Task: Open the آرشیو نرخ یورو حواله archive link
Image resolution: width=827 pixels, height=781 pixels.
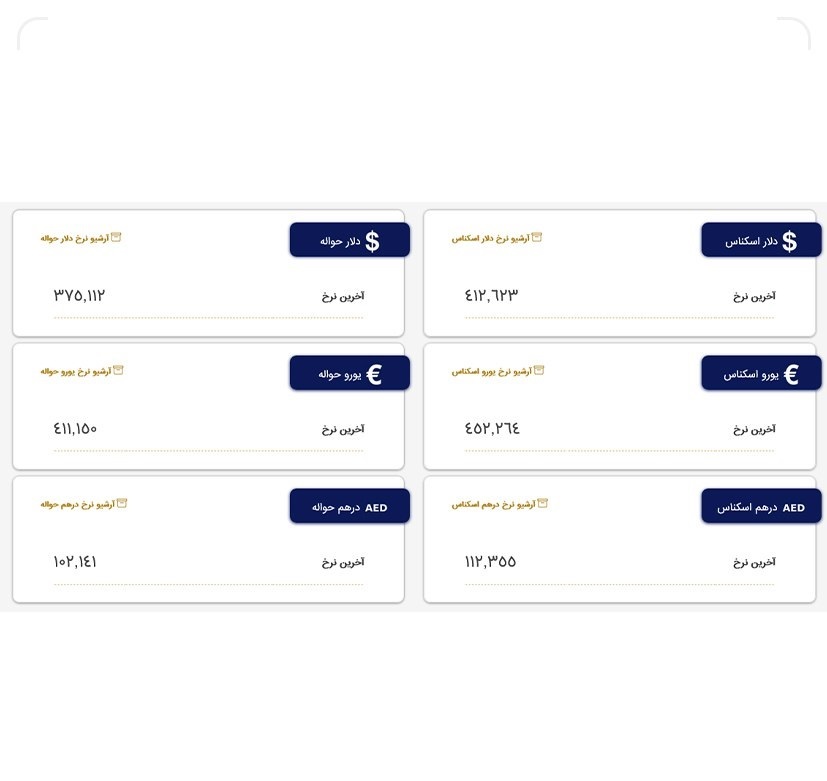Action: click(x=80, y=371)
